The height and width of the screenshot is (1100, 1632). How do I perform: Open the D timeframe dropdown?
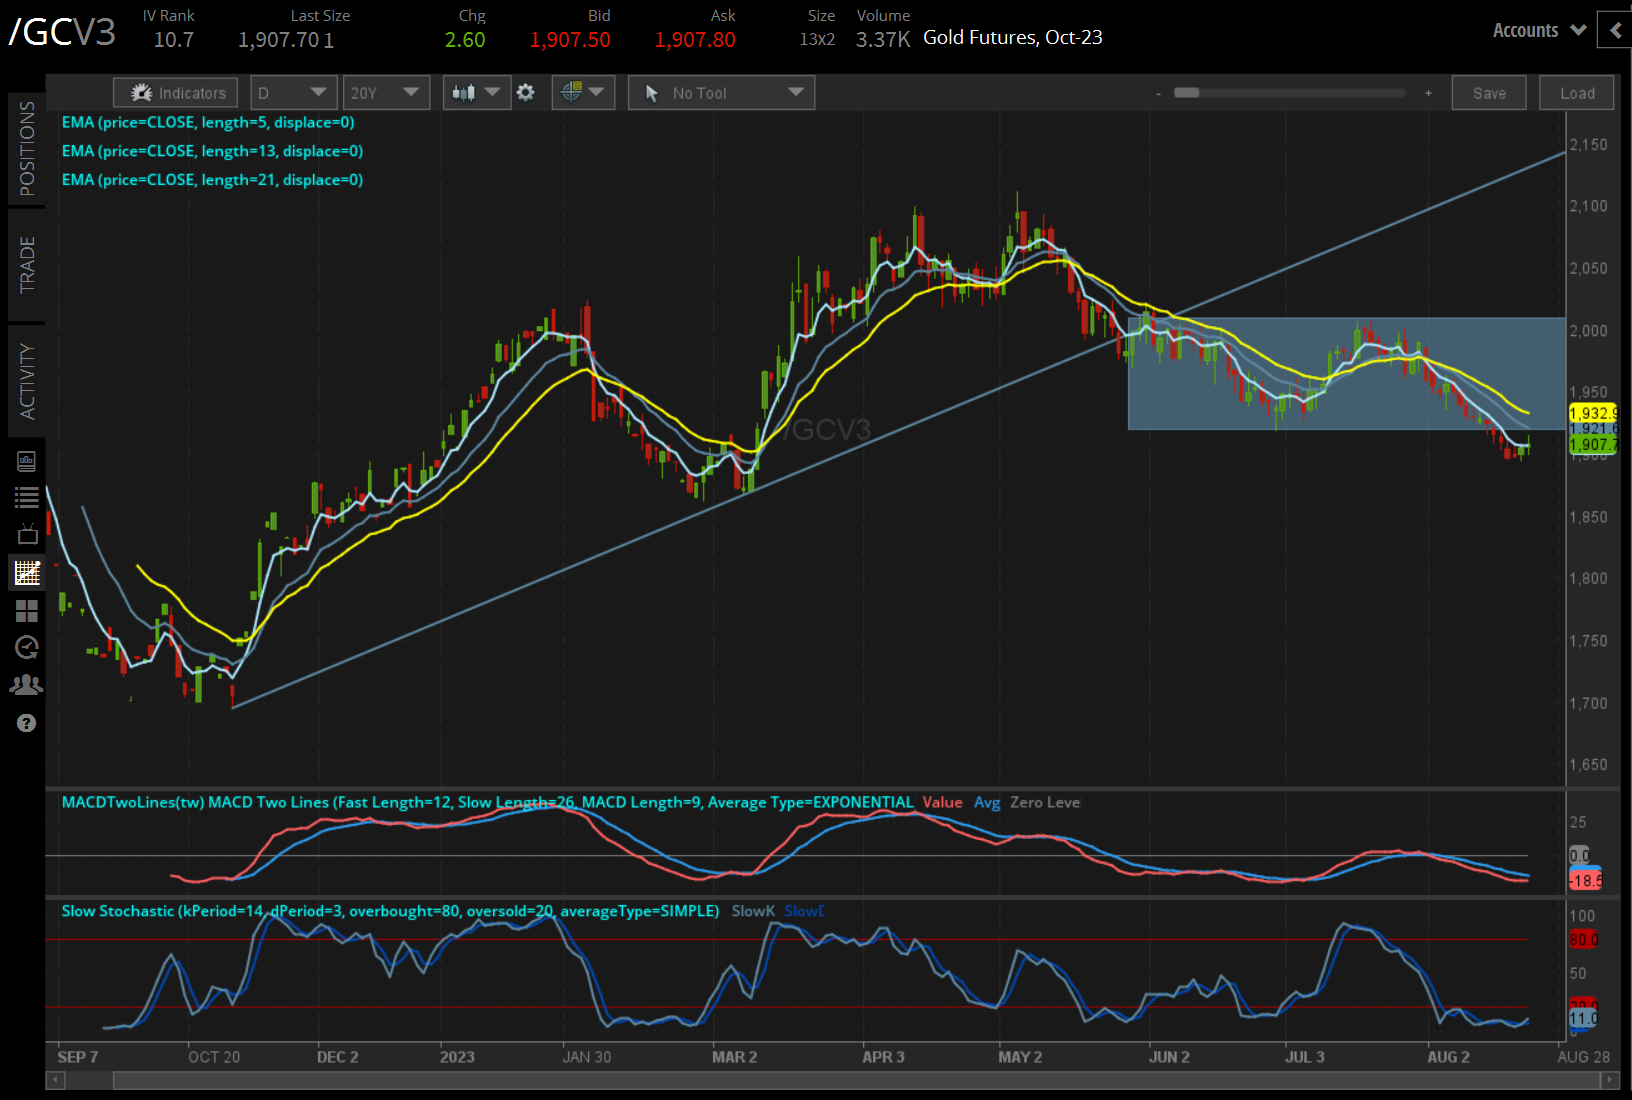[x=293, y=92]
